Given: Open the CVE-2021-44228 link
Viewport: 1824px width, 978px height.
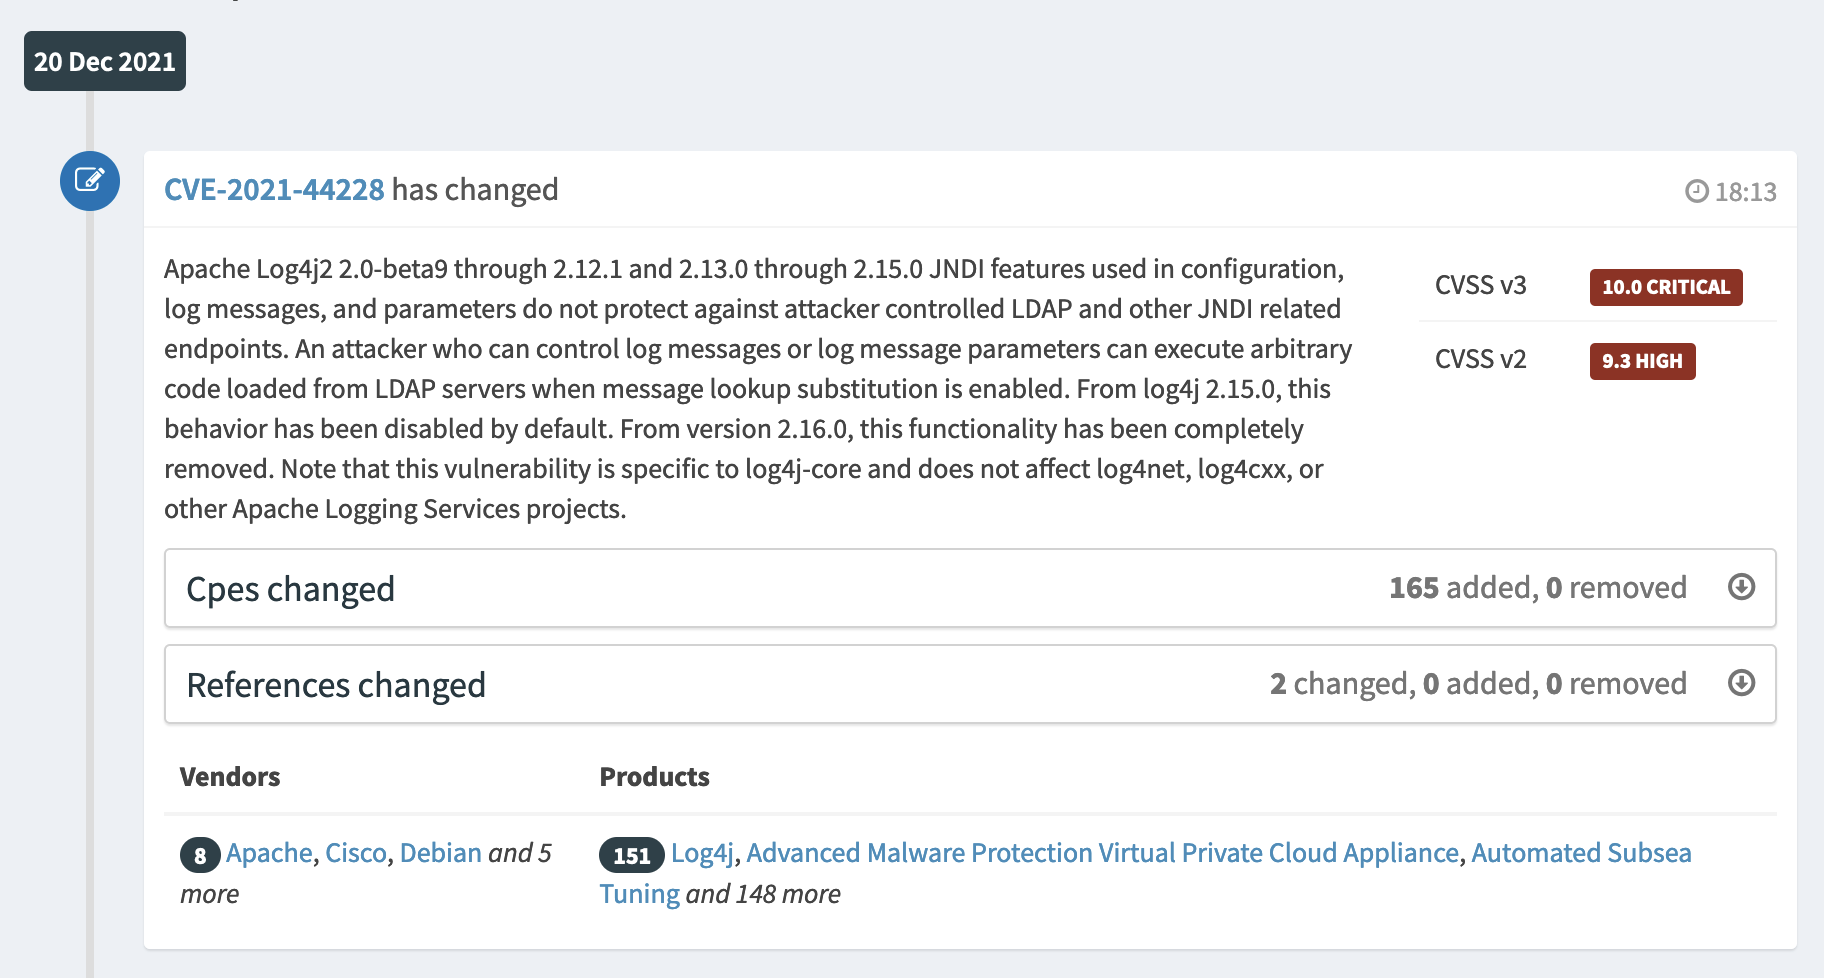Looking at the screenshot, I should click(274, 190).
